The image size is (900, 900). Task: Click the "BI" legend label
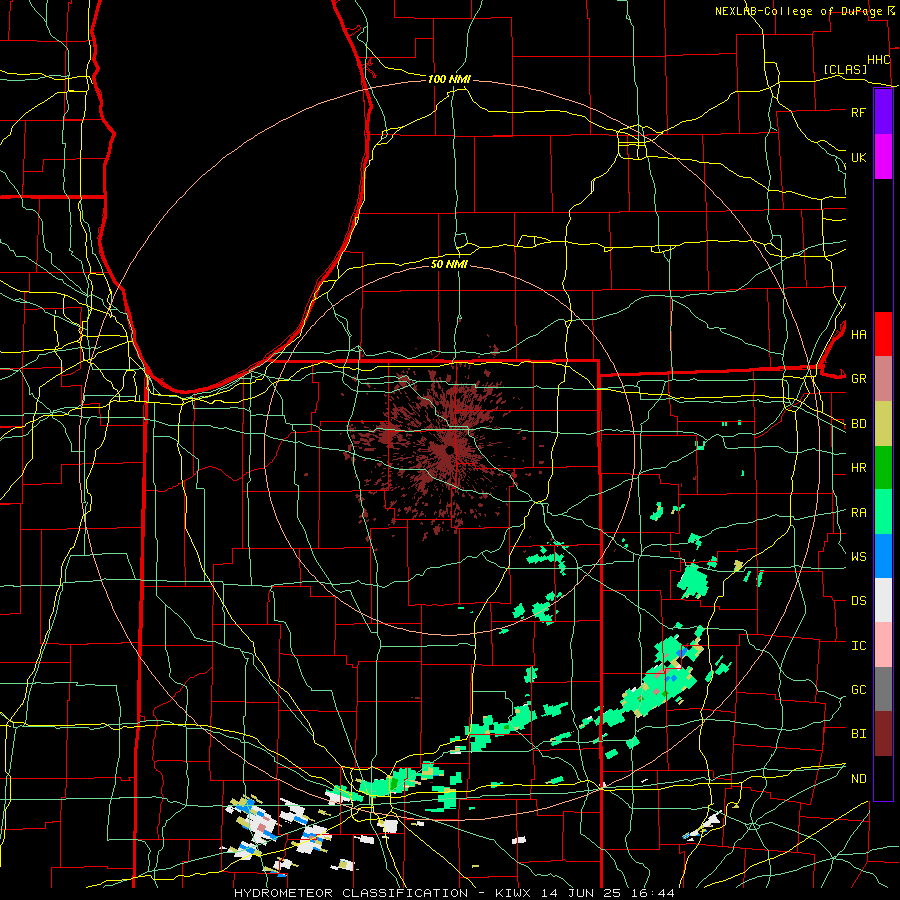pyautogui.click(x=858, y=734)
